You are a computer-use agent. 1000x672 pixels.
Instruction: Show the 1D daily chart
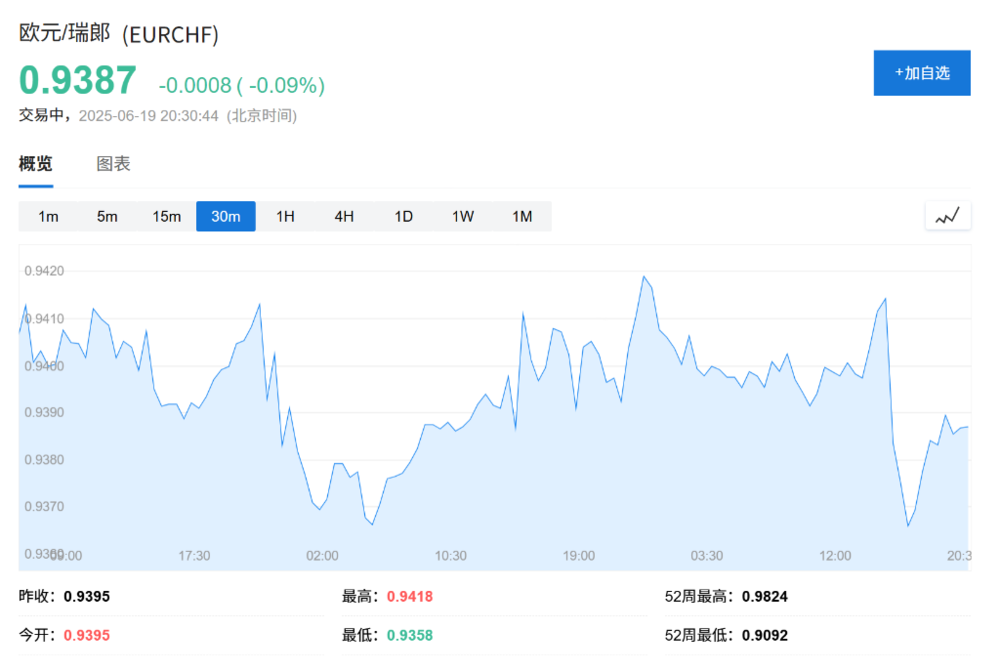403,216
